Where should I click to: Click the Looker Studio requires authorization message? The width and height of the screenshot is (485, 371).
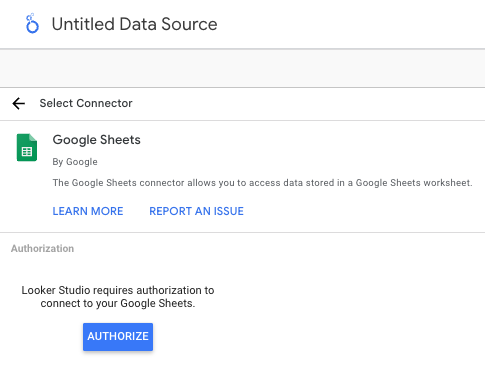click(118, 297)
